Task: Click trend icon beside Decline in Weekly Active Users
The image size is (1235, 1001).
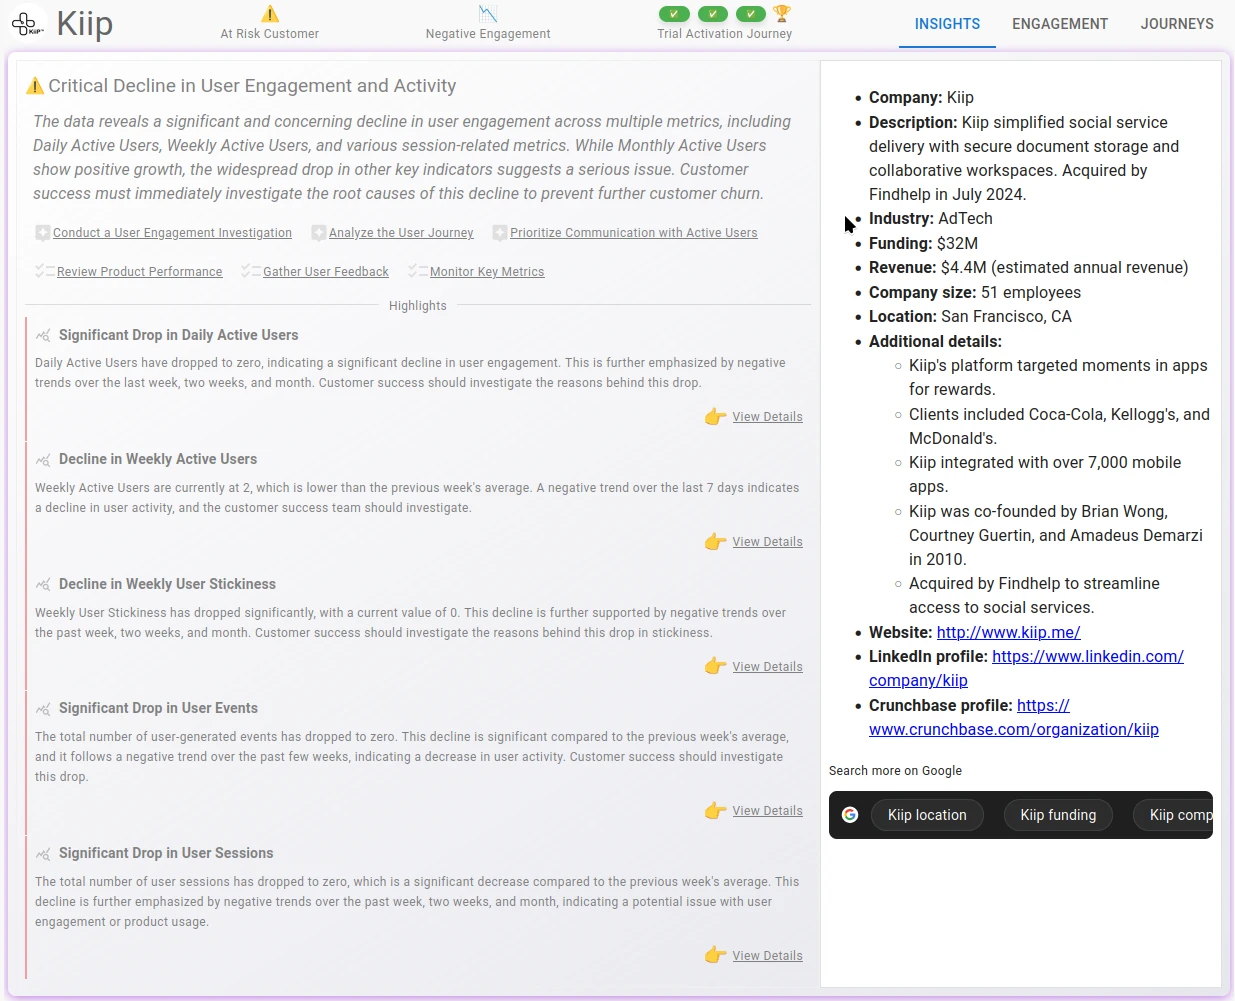Action: coord(43,460)
